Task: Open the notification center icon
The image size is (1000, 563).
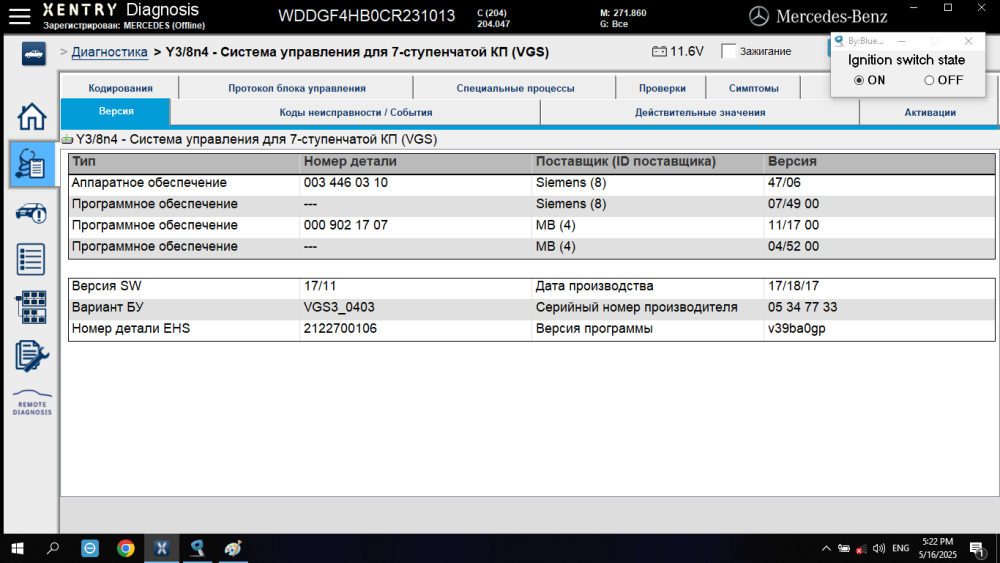Action: pos(978,549)
